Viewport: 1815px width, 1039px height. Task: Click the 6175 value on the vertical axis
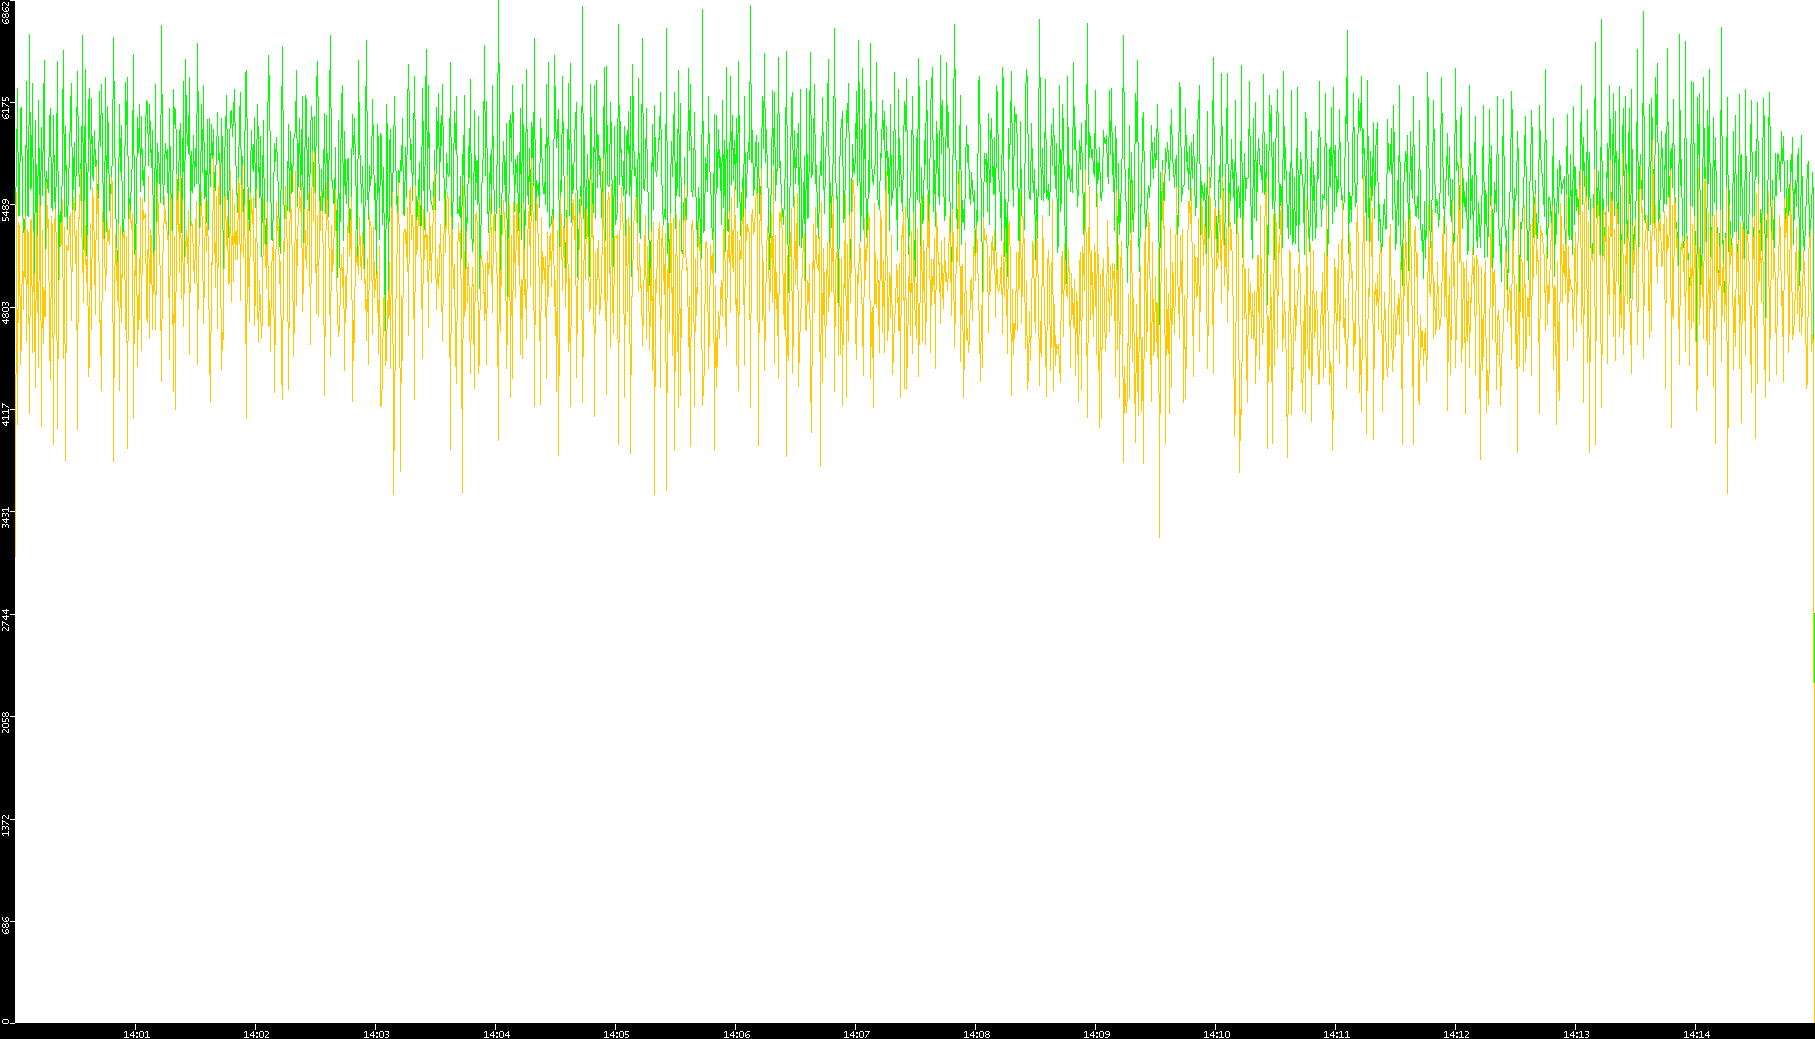pos(6,107)
